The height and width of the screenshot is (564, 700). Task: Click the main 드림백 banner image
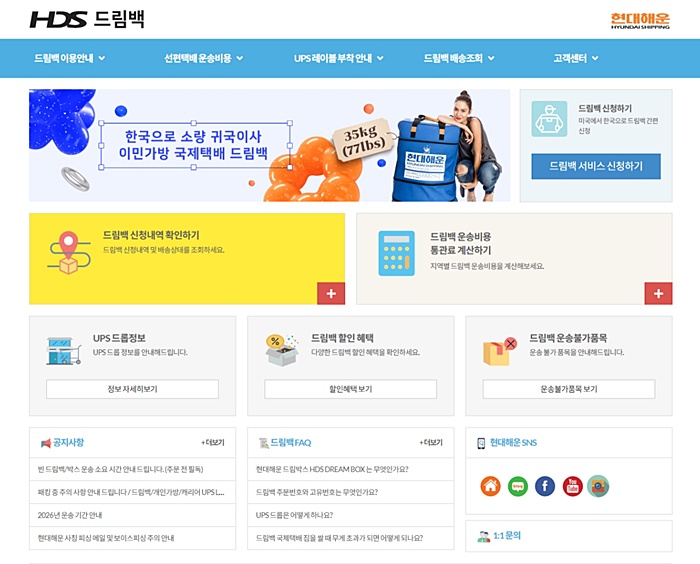270,145
